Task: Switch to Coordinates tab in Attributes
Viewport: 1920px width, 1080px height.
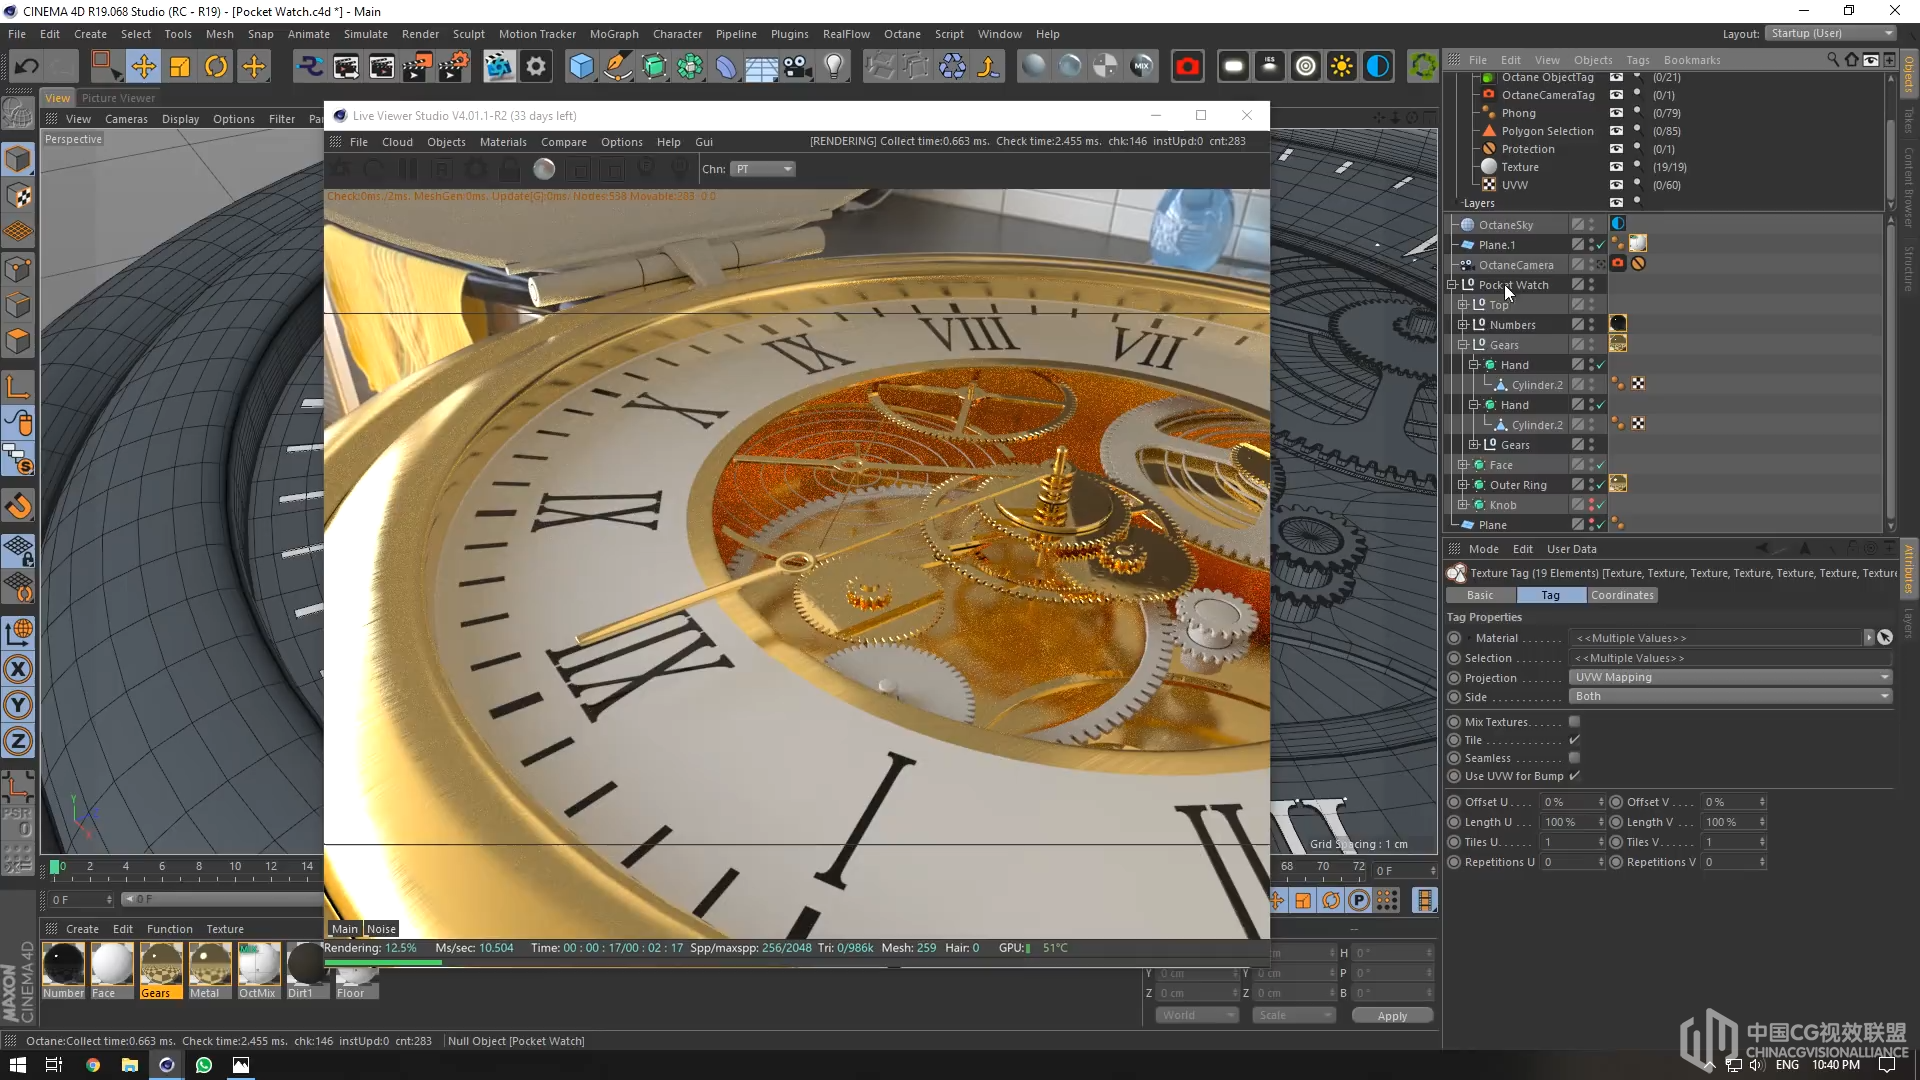Action: pyautogui.click(x=1622, y=595)
